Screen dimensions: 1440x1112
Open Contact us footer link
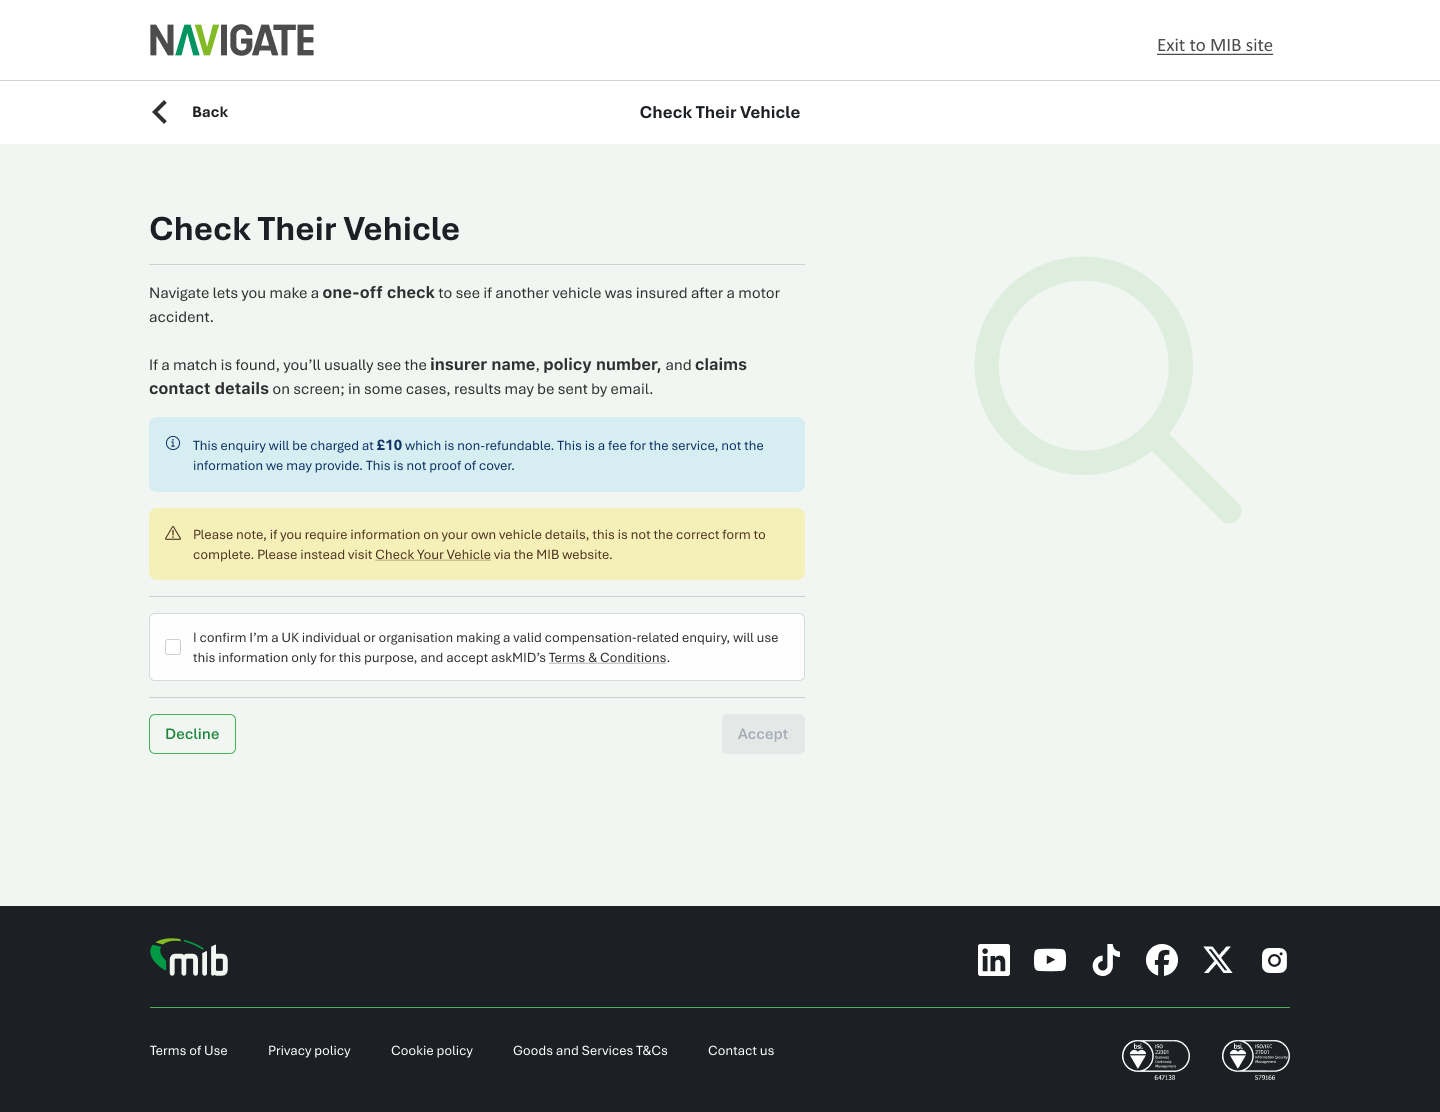pyautogui.click(x=741, y=1051)
